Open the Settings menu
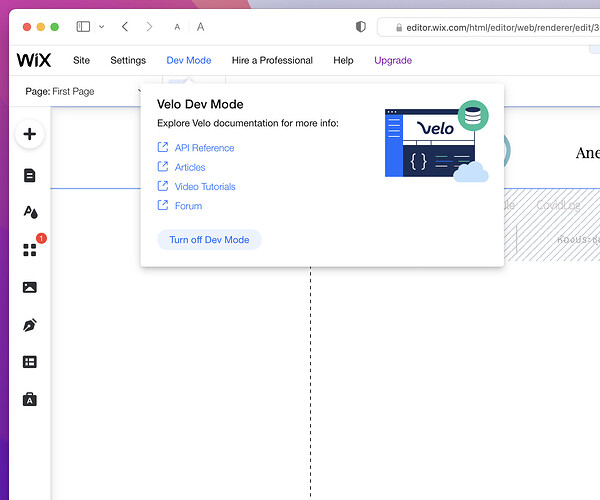This screenshot has height=500, width=600. (x=128, y=60)
